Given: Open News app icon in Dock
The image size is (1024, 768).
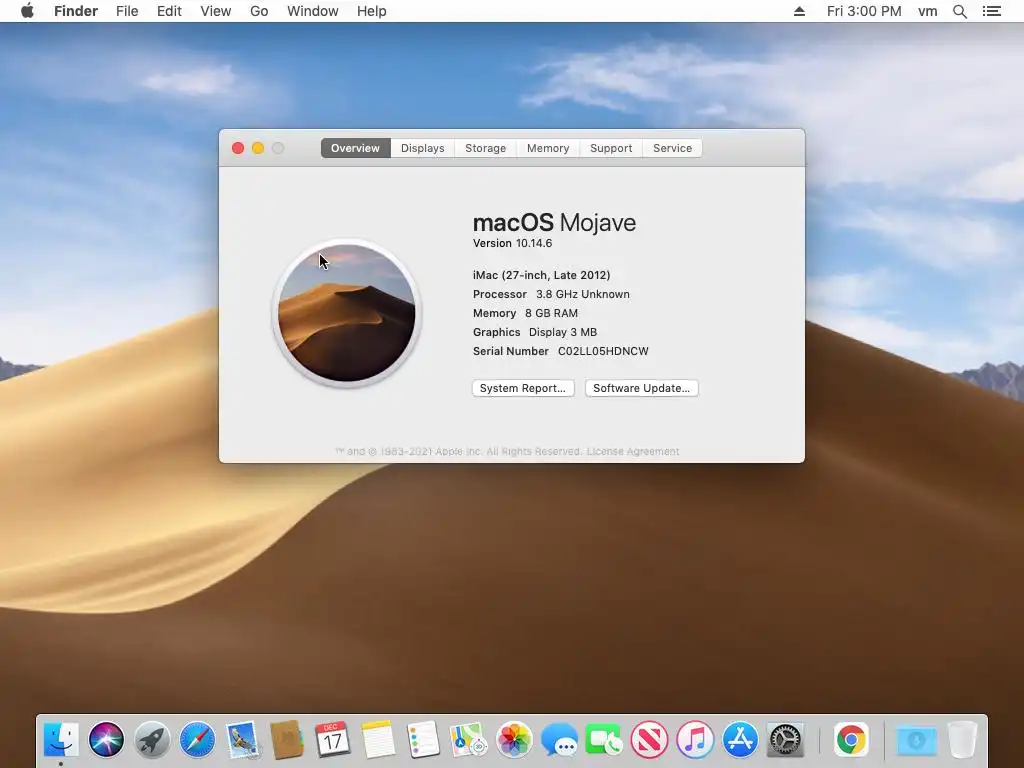Looking at the screenshot, I should [x=650, y=740].
